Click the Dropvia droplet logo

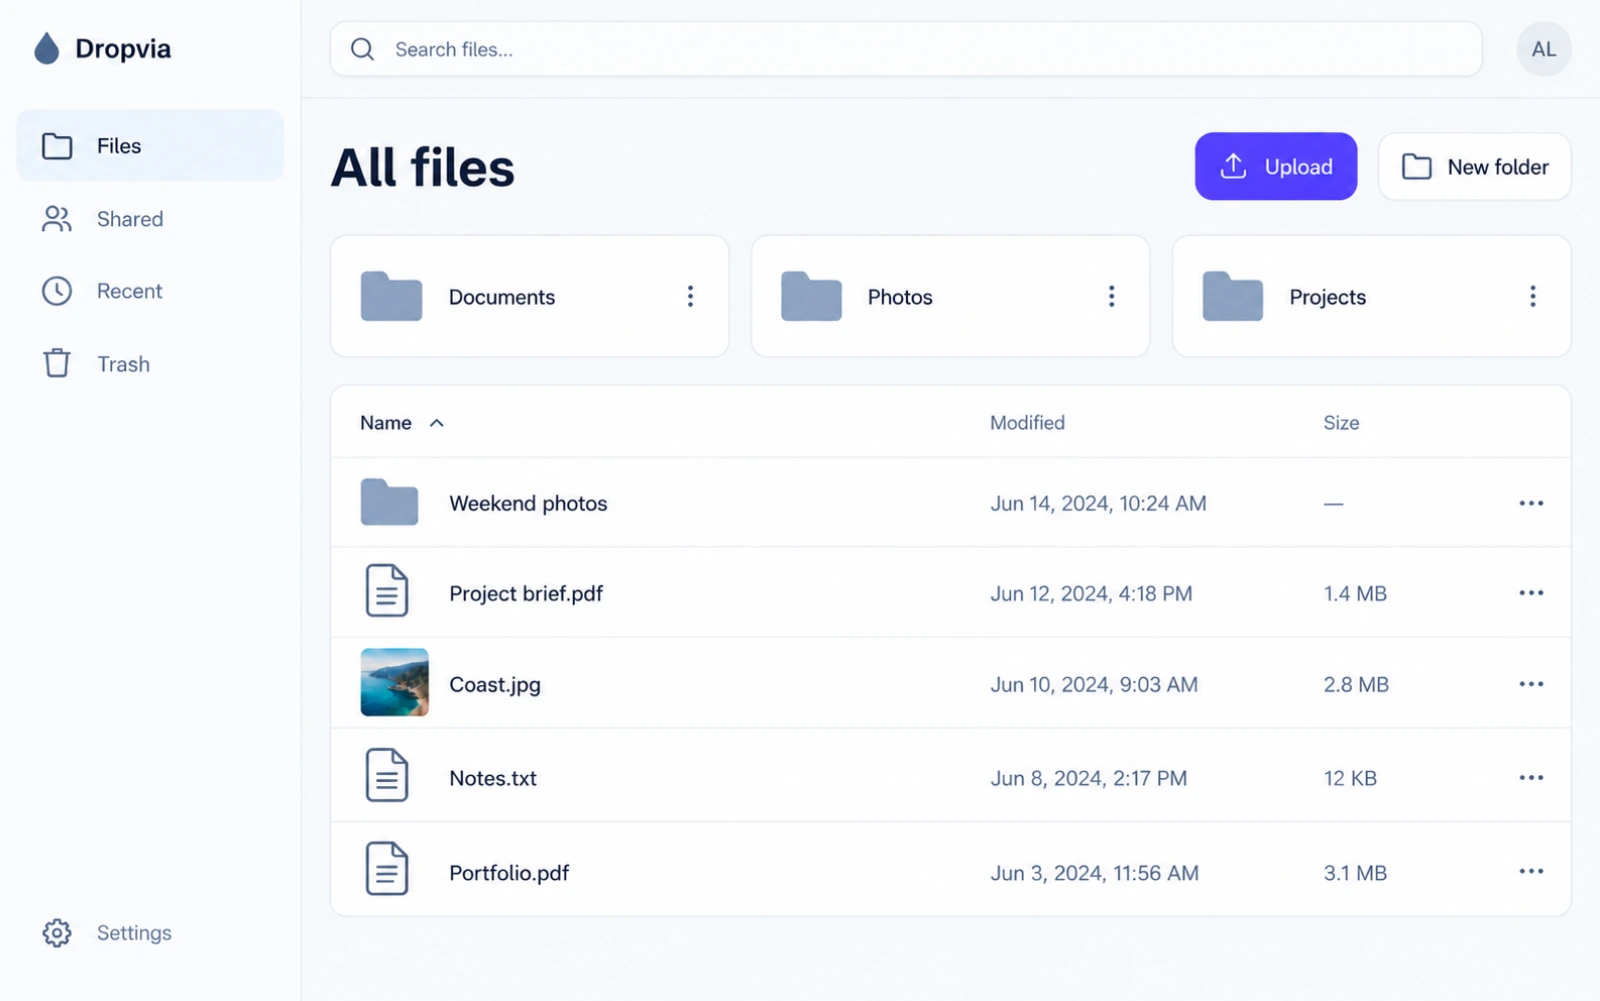pos(46,48)
